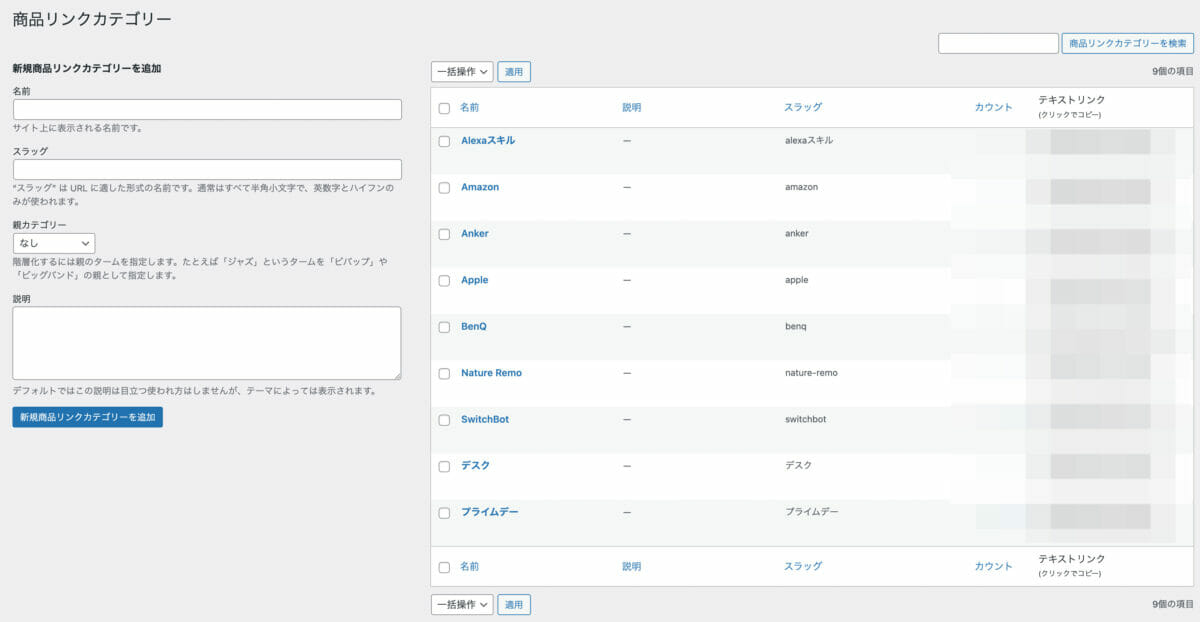1200x622 pixels.
Task: Click the 商品リンクカテゴリーを検索 button
Action: tap(1128, 43)
